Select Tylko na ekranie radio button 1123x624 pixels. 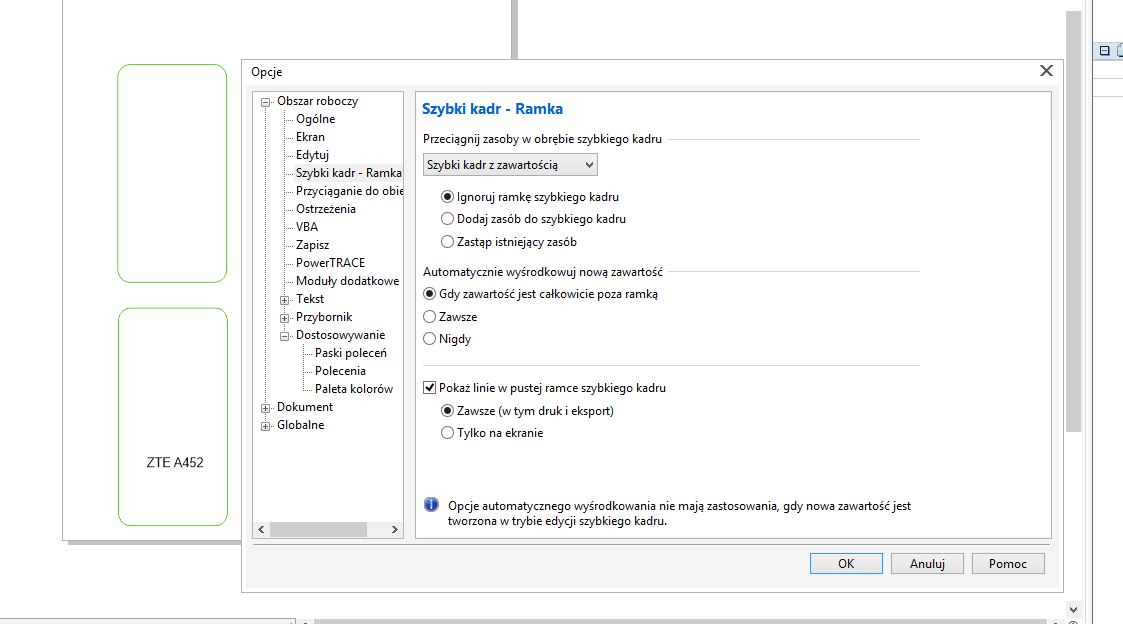(448, 433)
